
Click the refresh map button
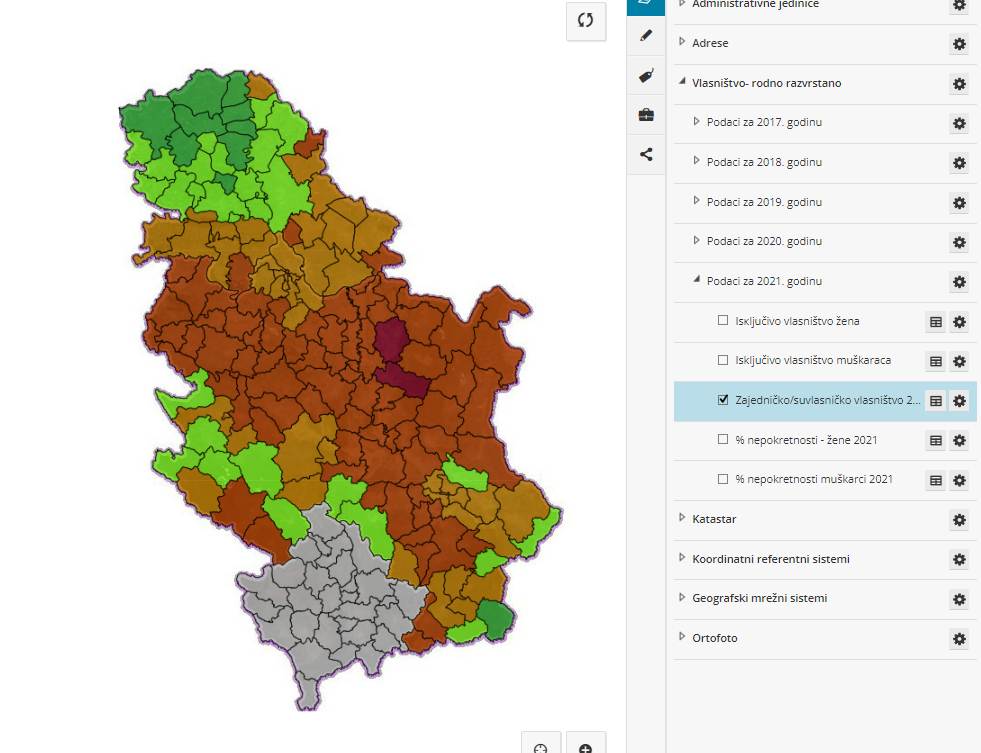[x=586, y=21]
